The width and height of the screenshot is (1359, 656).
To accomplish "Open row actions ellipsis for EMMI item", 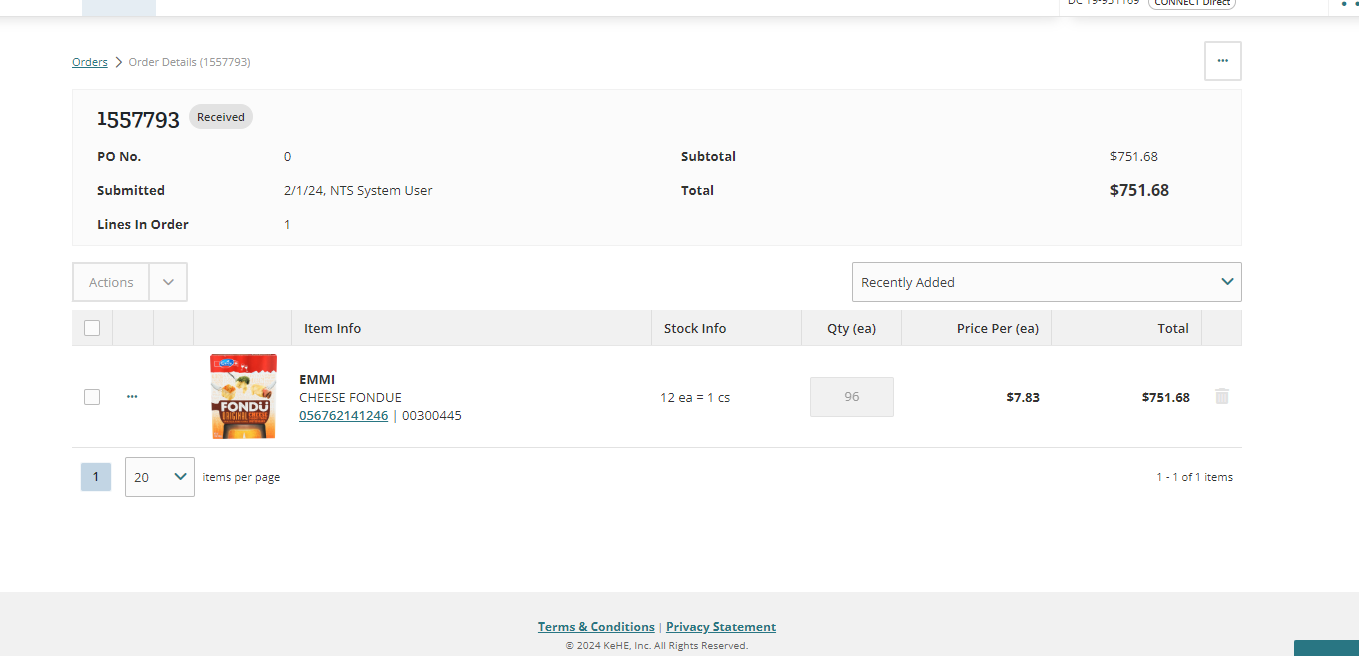I will (x=132, y=396).
